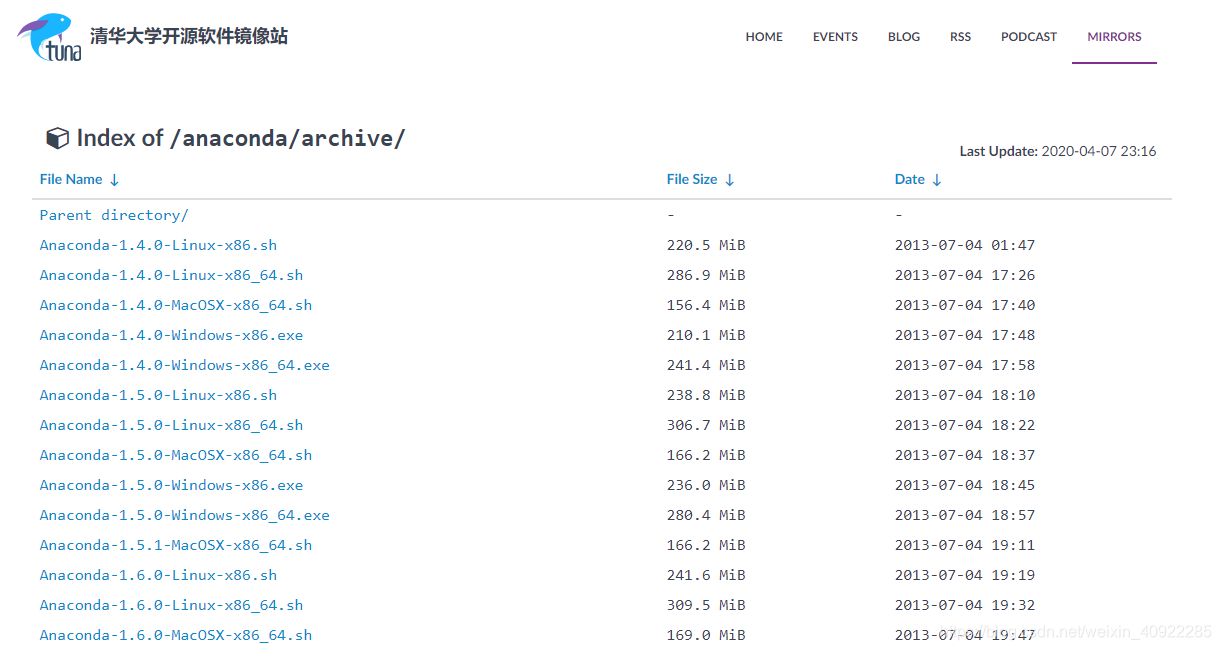Click the date 2013-07-04 18:45
The height and width of the screenshot is (650, 1221).
(x=965, y=485)
